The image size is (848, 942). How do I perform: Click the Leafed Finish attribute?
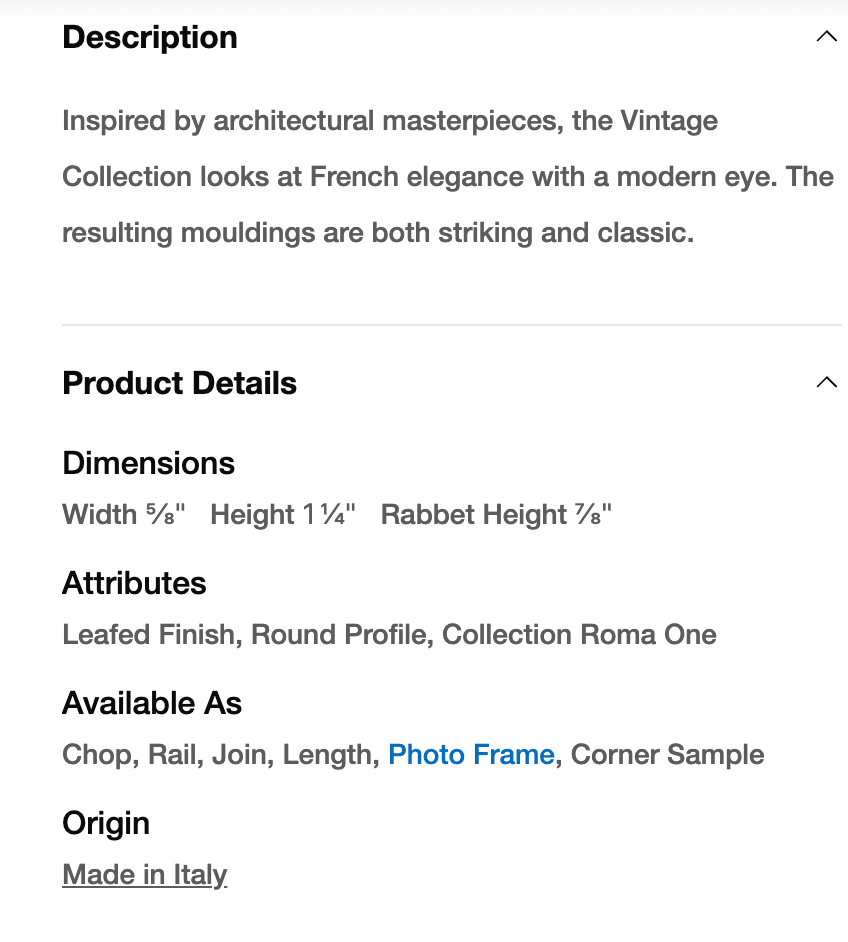148,634
